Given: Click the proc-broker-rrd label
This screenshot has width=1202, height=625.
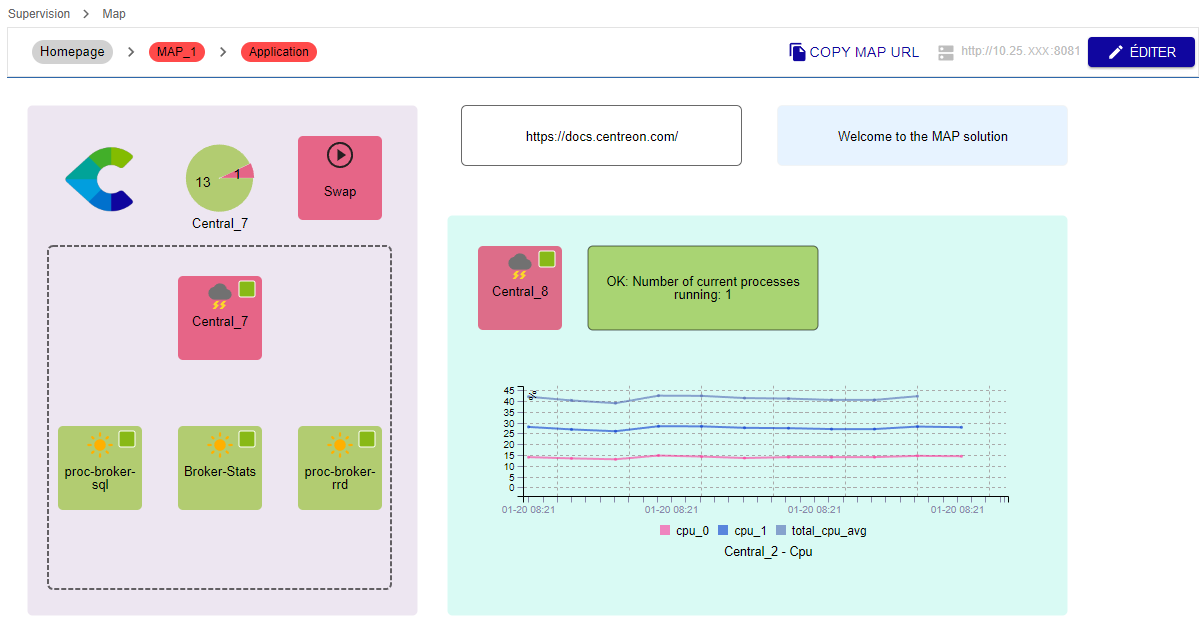Looking at the screenshot, I should pos(340,478).
